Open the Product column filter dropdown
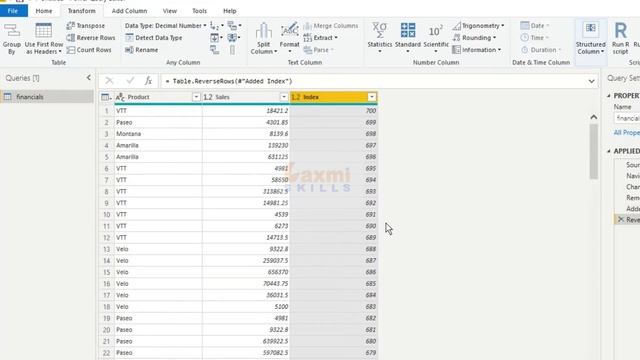 196,97
